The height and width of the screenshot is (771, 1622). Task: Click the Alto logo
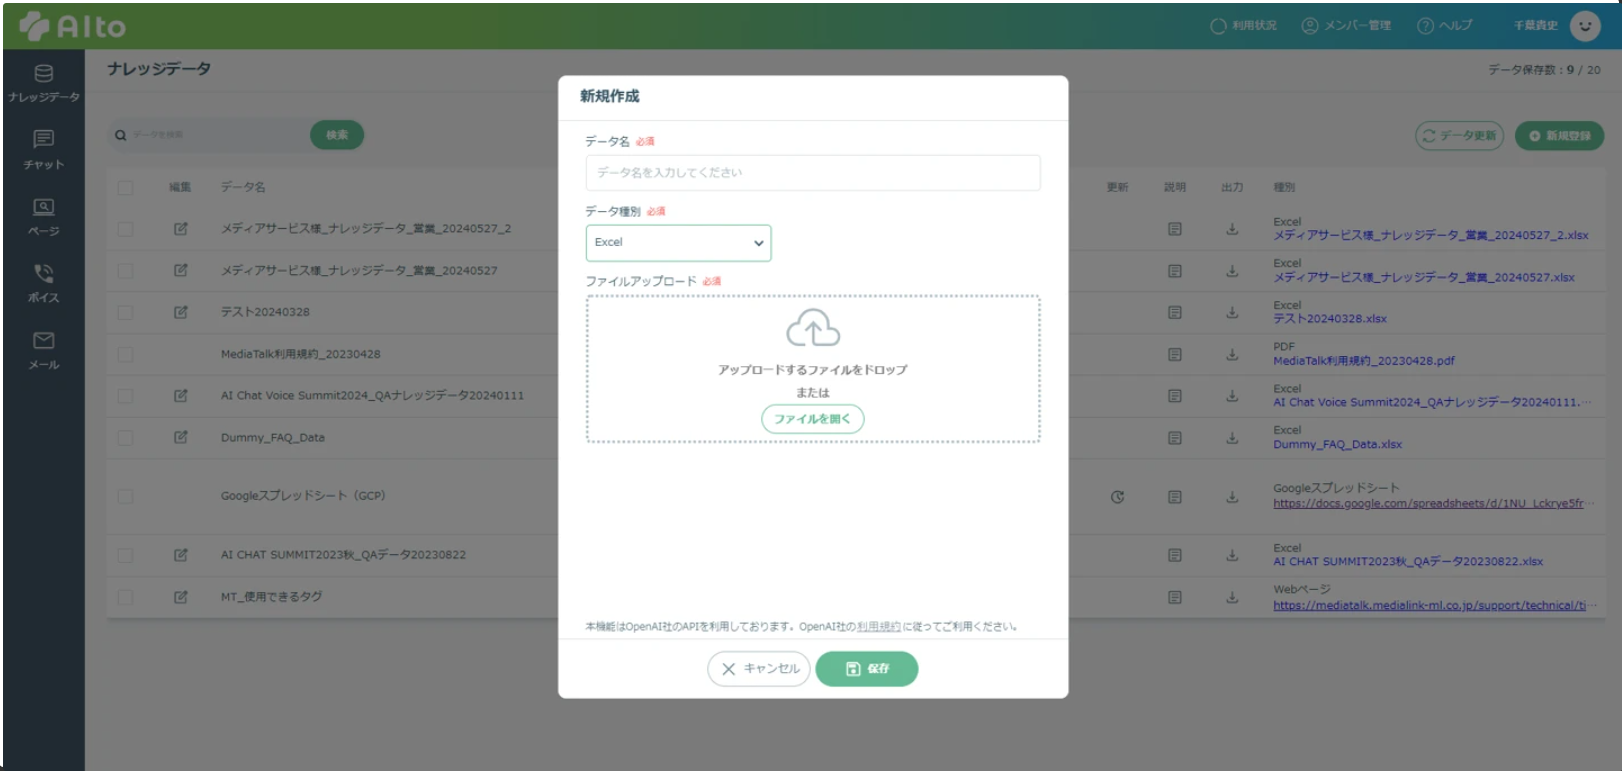[73, 26]
